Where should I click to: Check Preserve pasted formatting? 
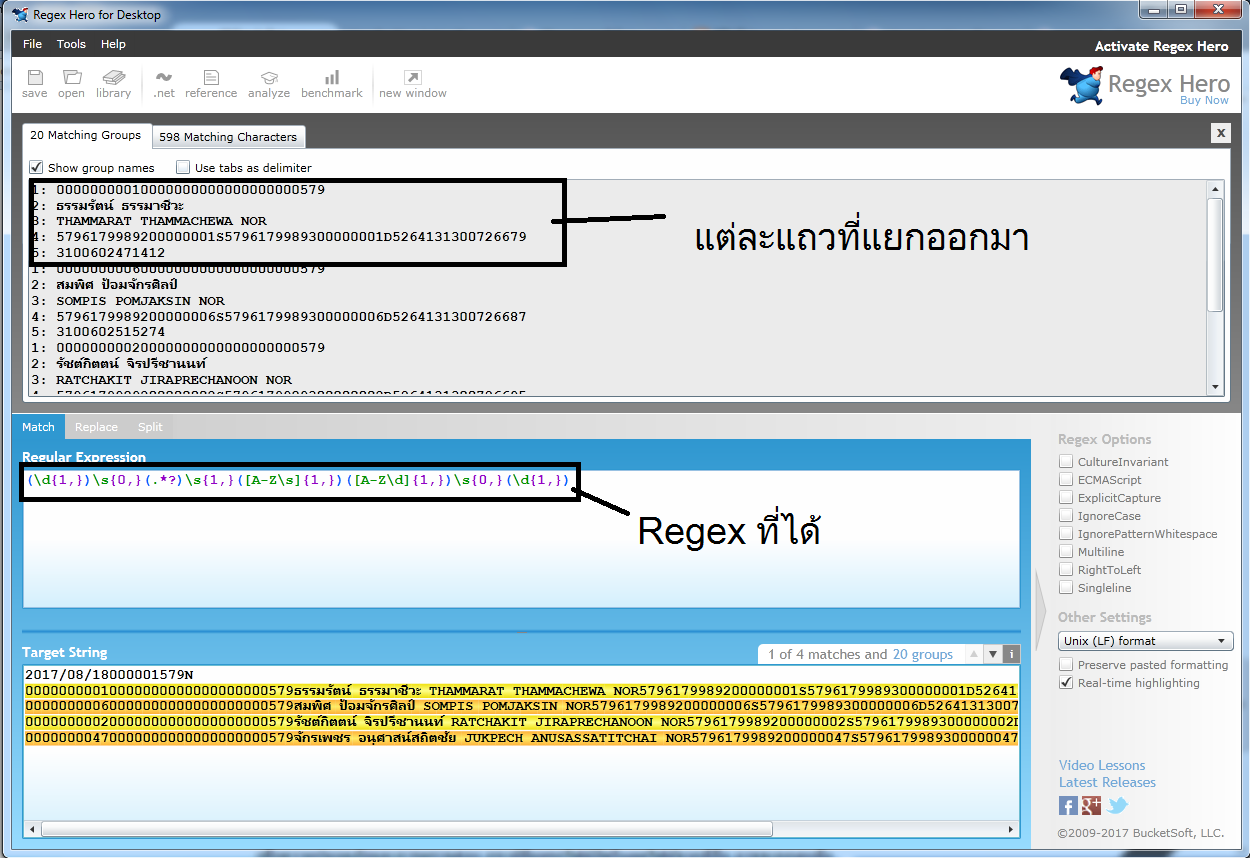point(1067,665)
